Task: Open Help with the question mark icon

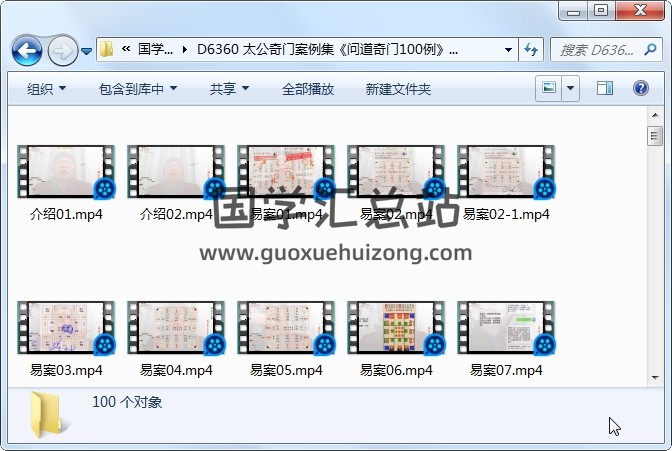Action: [641, 88]
